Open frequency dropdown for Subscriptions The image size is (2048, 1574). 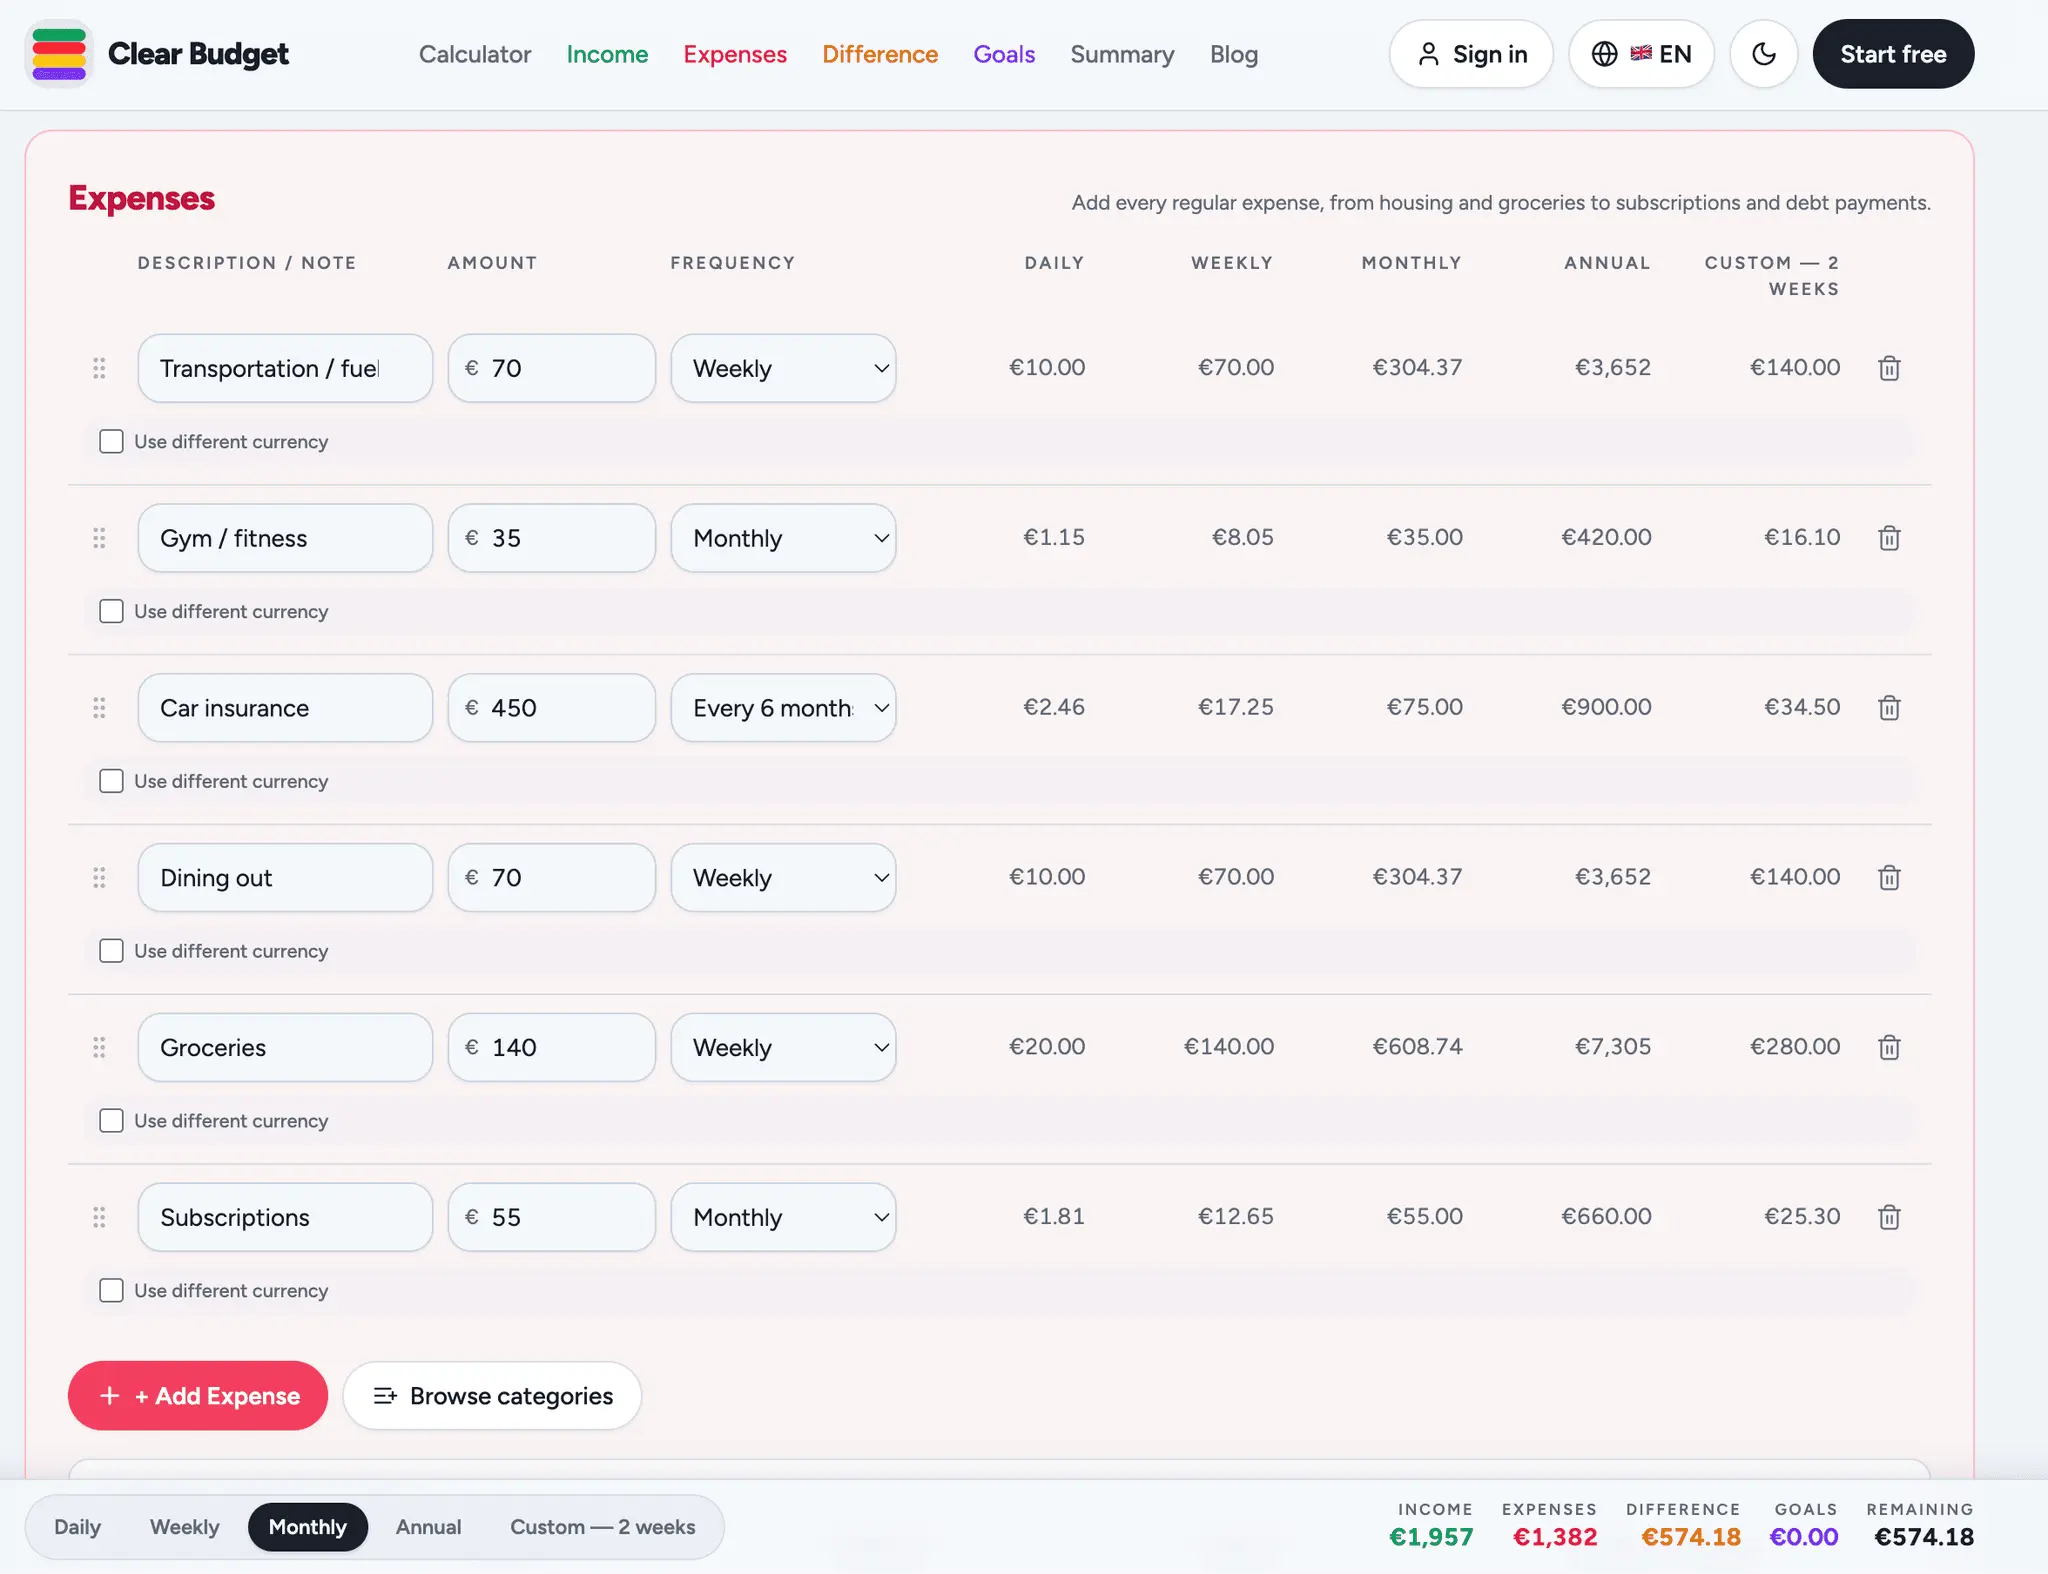pyautogui.click(x=783, y=1217)
